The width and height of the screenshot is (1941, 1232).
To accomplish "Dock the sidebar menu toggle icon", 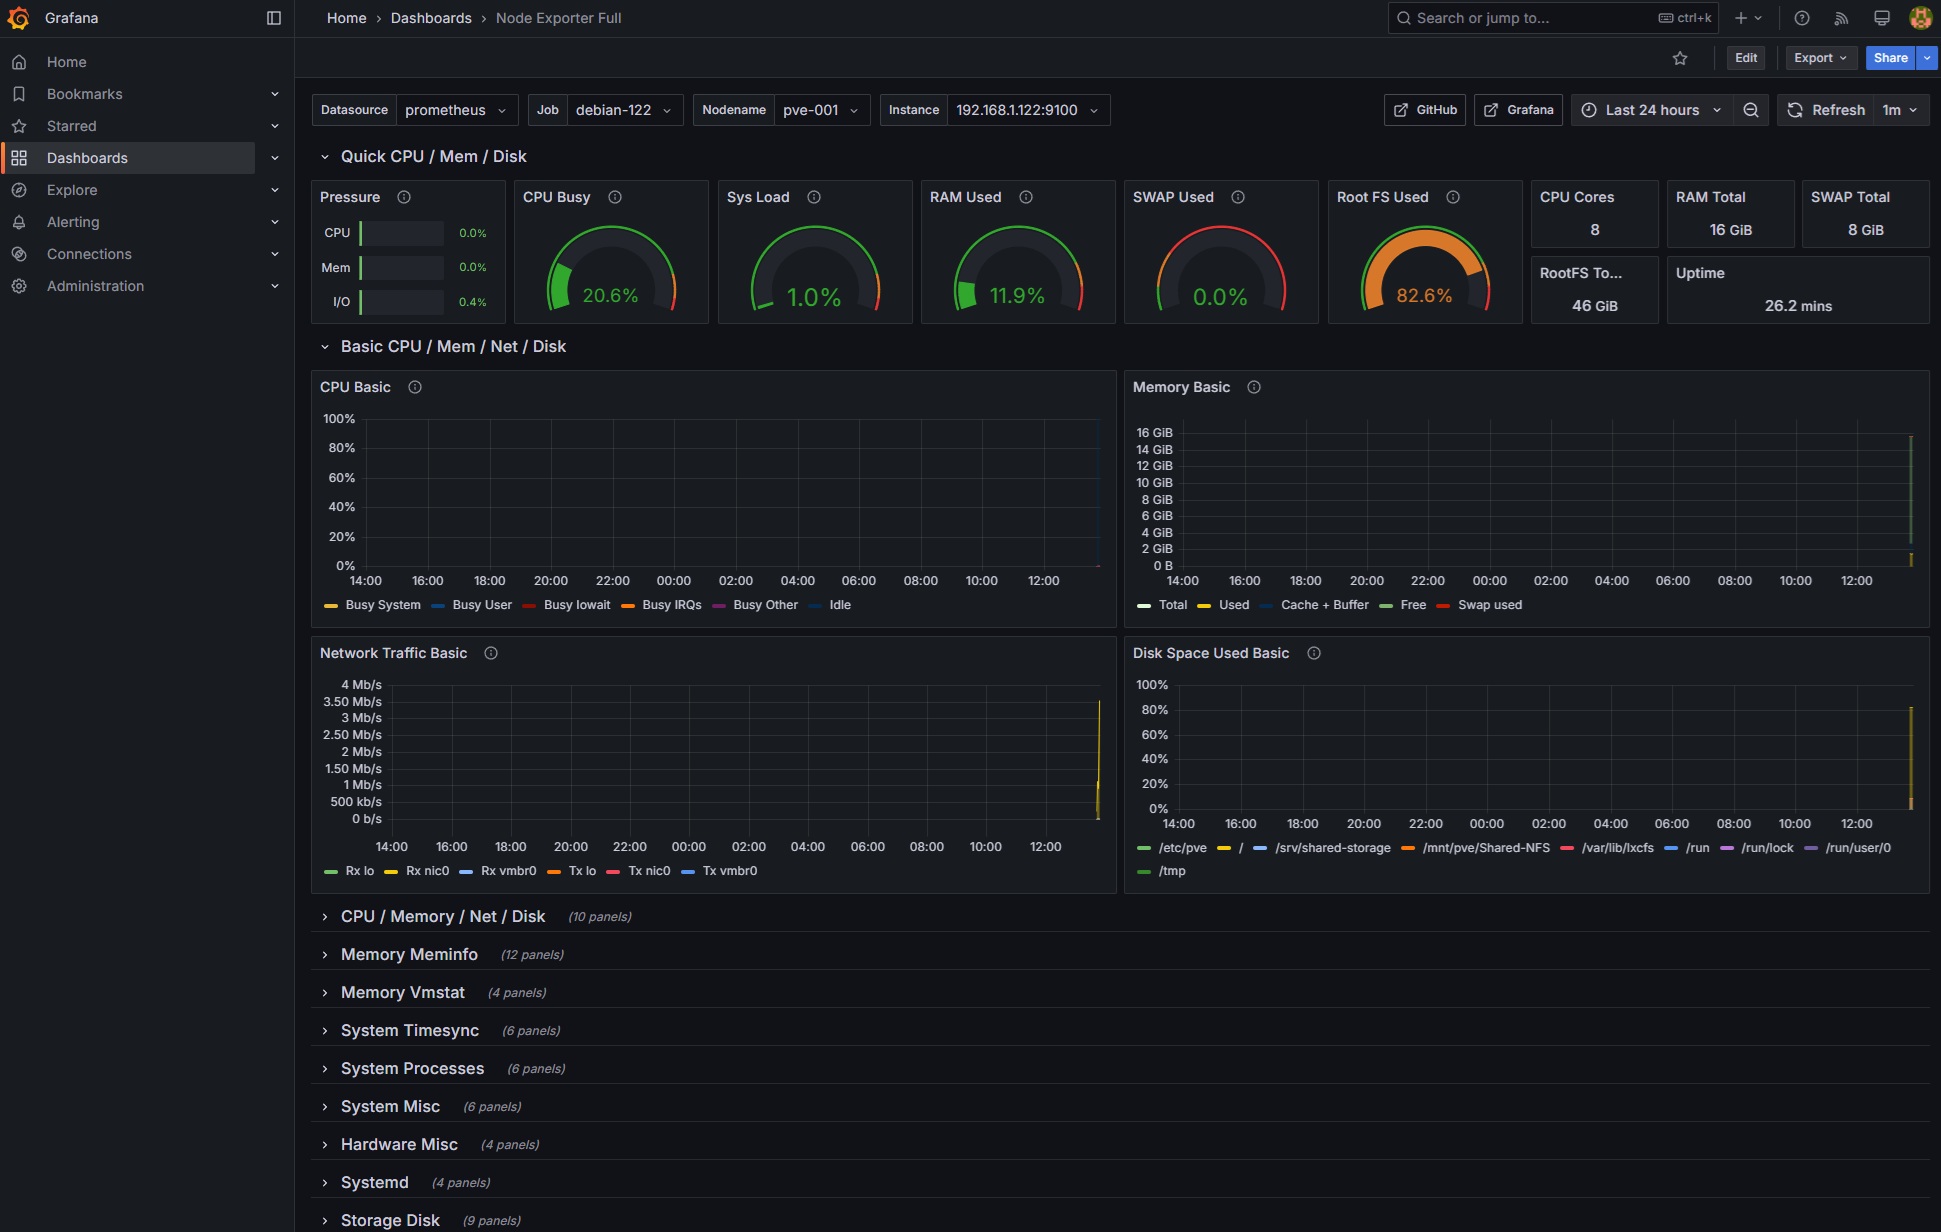I will (x=274, y=18).
